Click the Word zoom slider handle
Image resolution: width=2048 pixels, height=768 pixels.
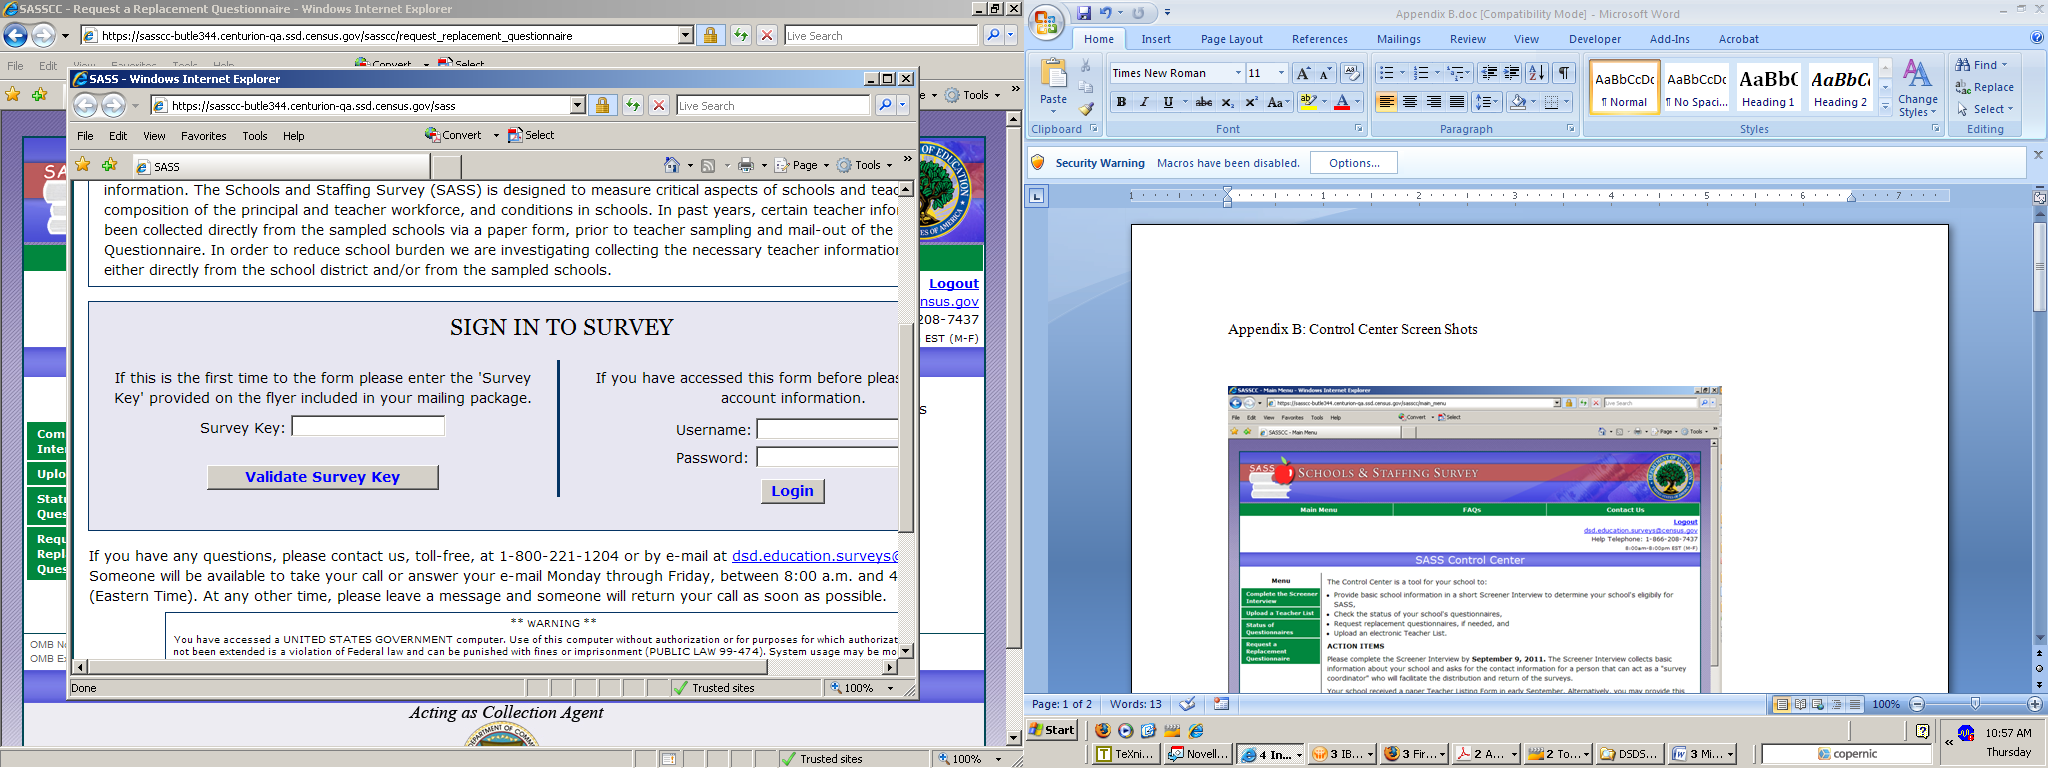tap(1975, 704)
